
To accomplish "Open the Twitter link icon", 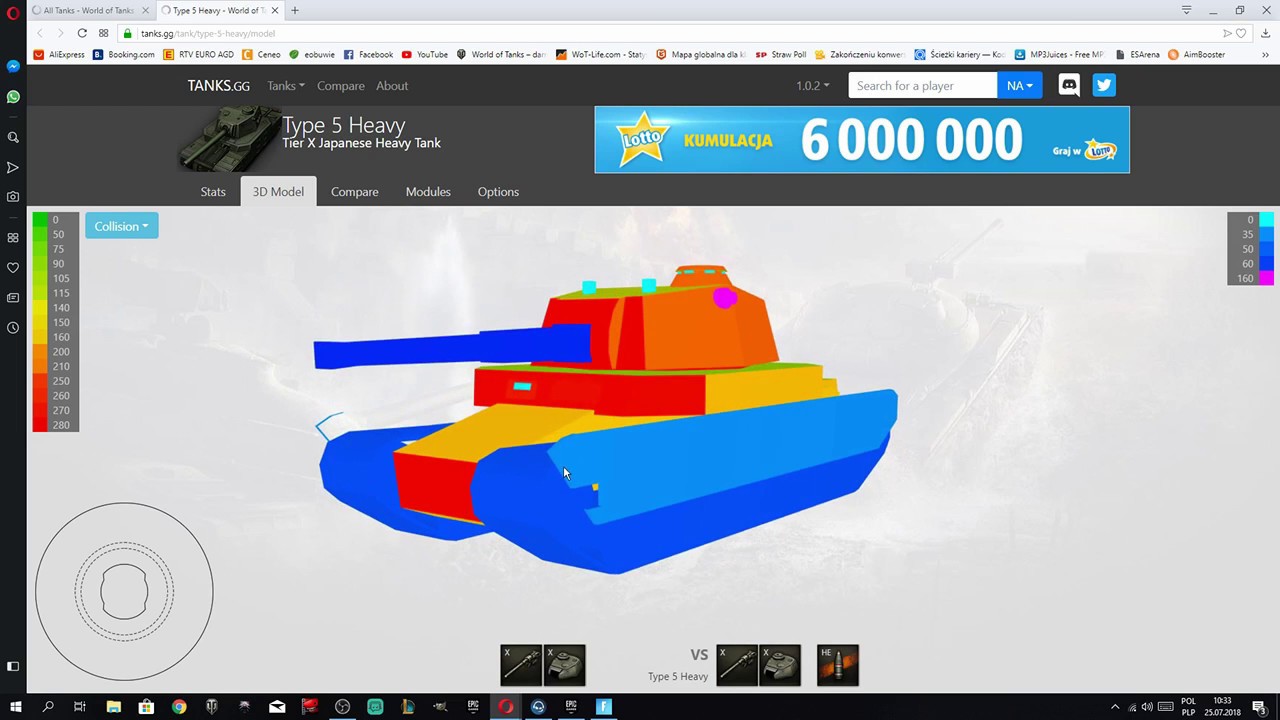I will (1104, 85).
